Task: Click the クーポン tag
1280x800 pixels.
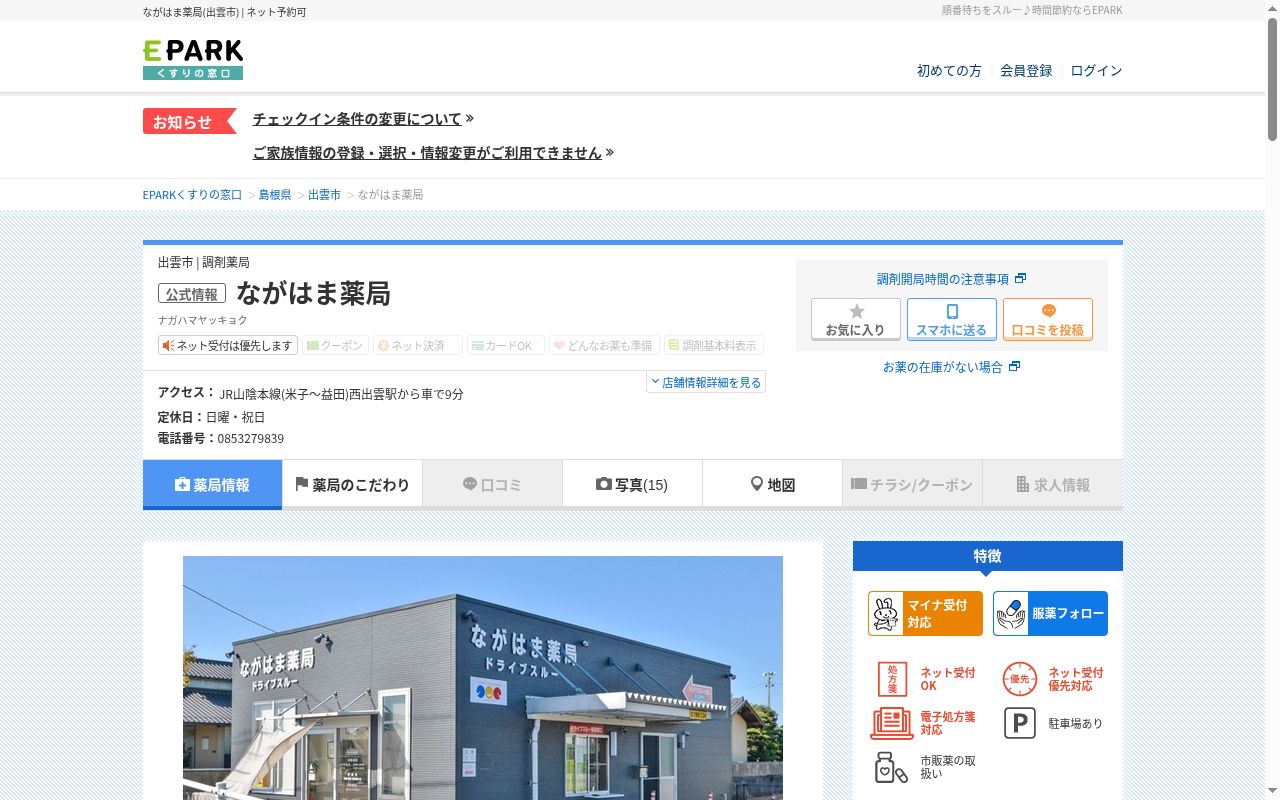Action: pyautogui.click(x=335, y=345)
